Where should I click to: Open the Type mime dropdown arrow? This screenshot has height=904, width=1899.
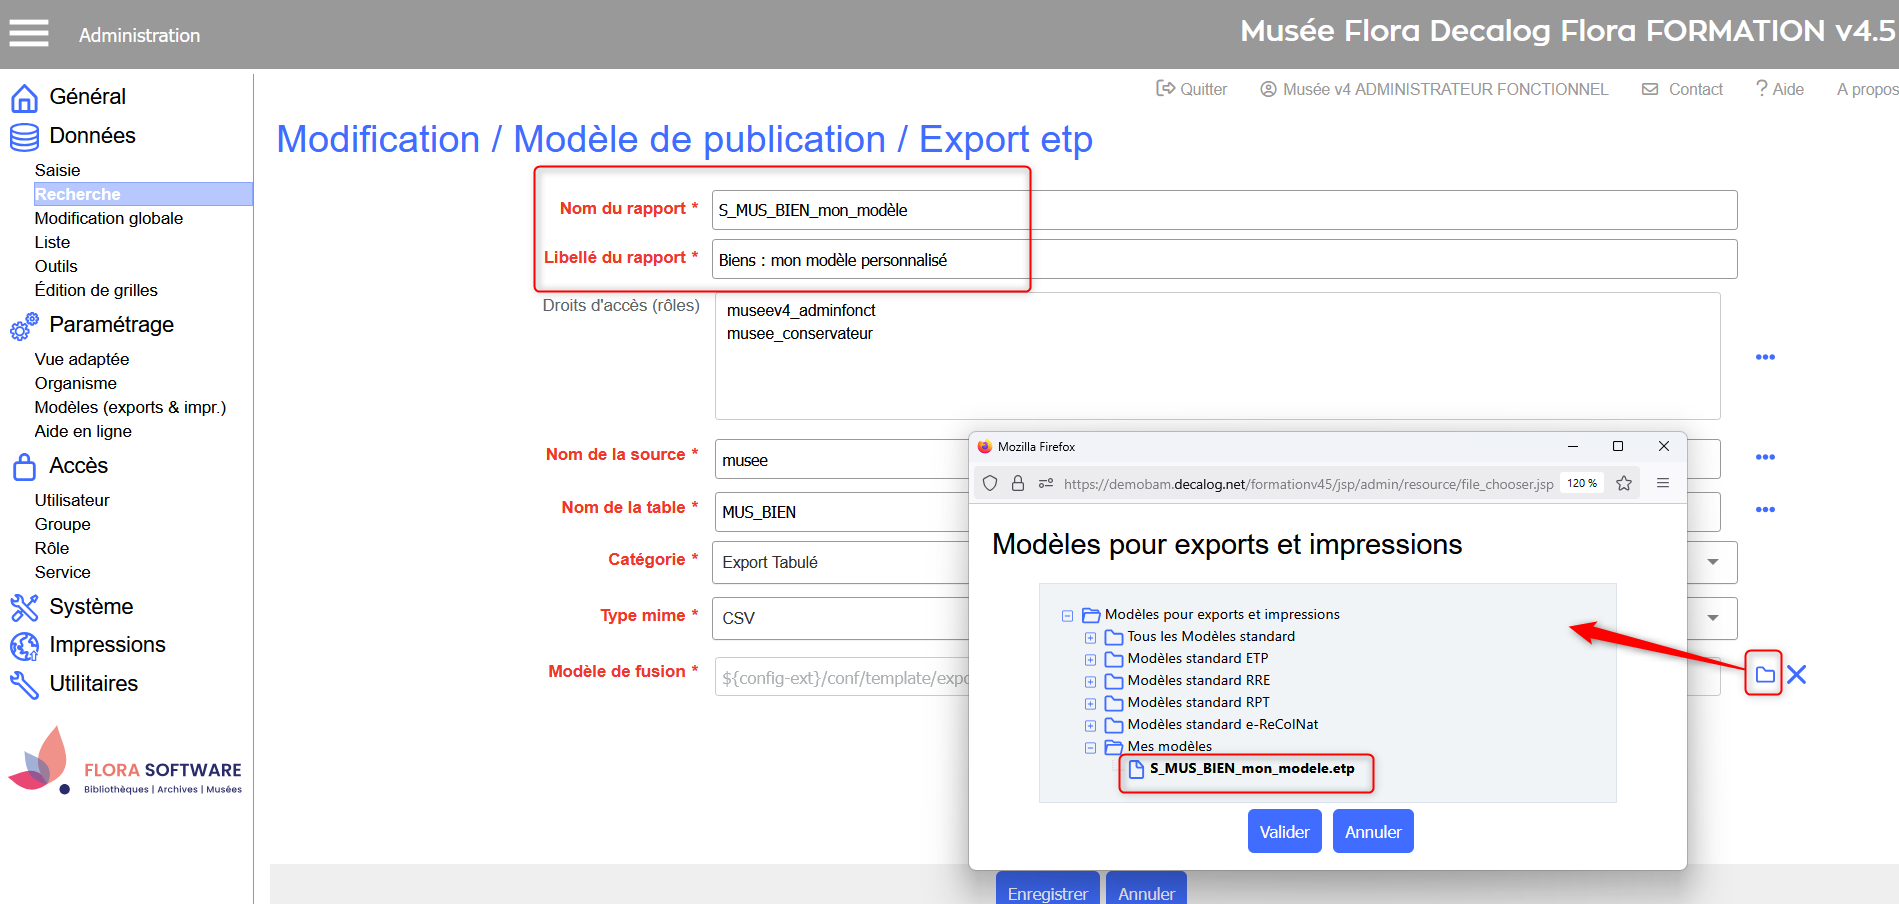1713,618
